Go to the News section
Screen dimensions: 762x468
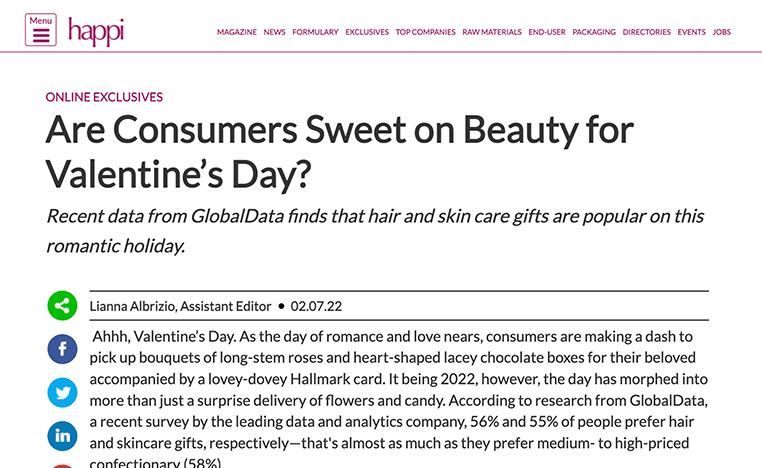275,32
